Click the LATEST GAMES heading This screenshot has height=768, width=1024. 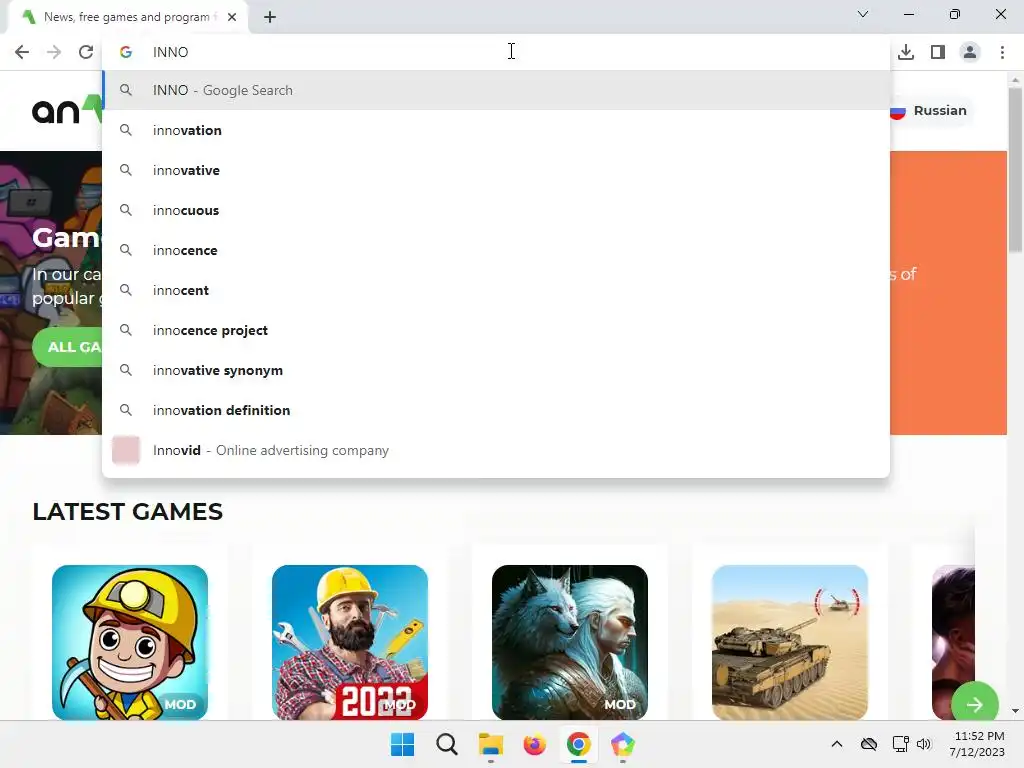point(127,511)
